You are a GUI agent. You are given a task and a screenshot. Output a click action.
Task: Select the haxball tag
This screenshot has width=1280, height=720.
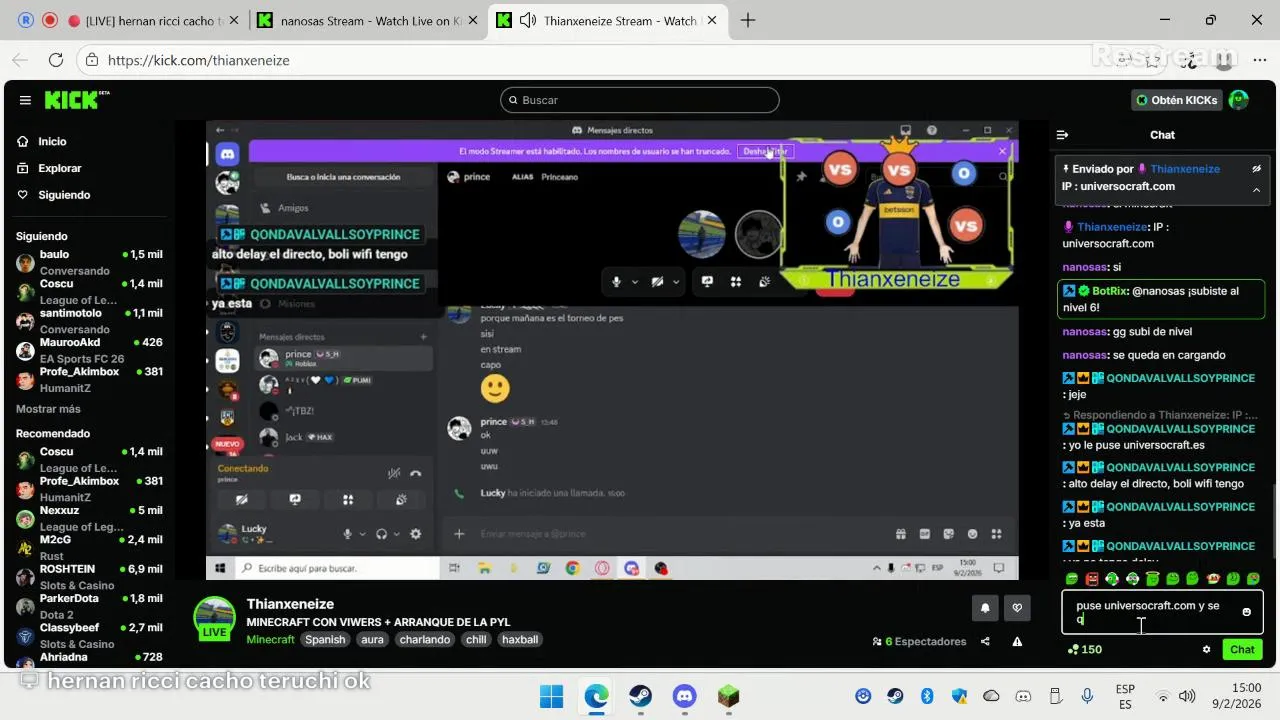520,639
